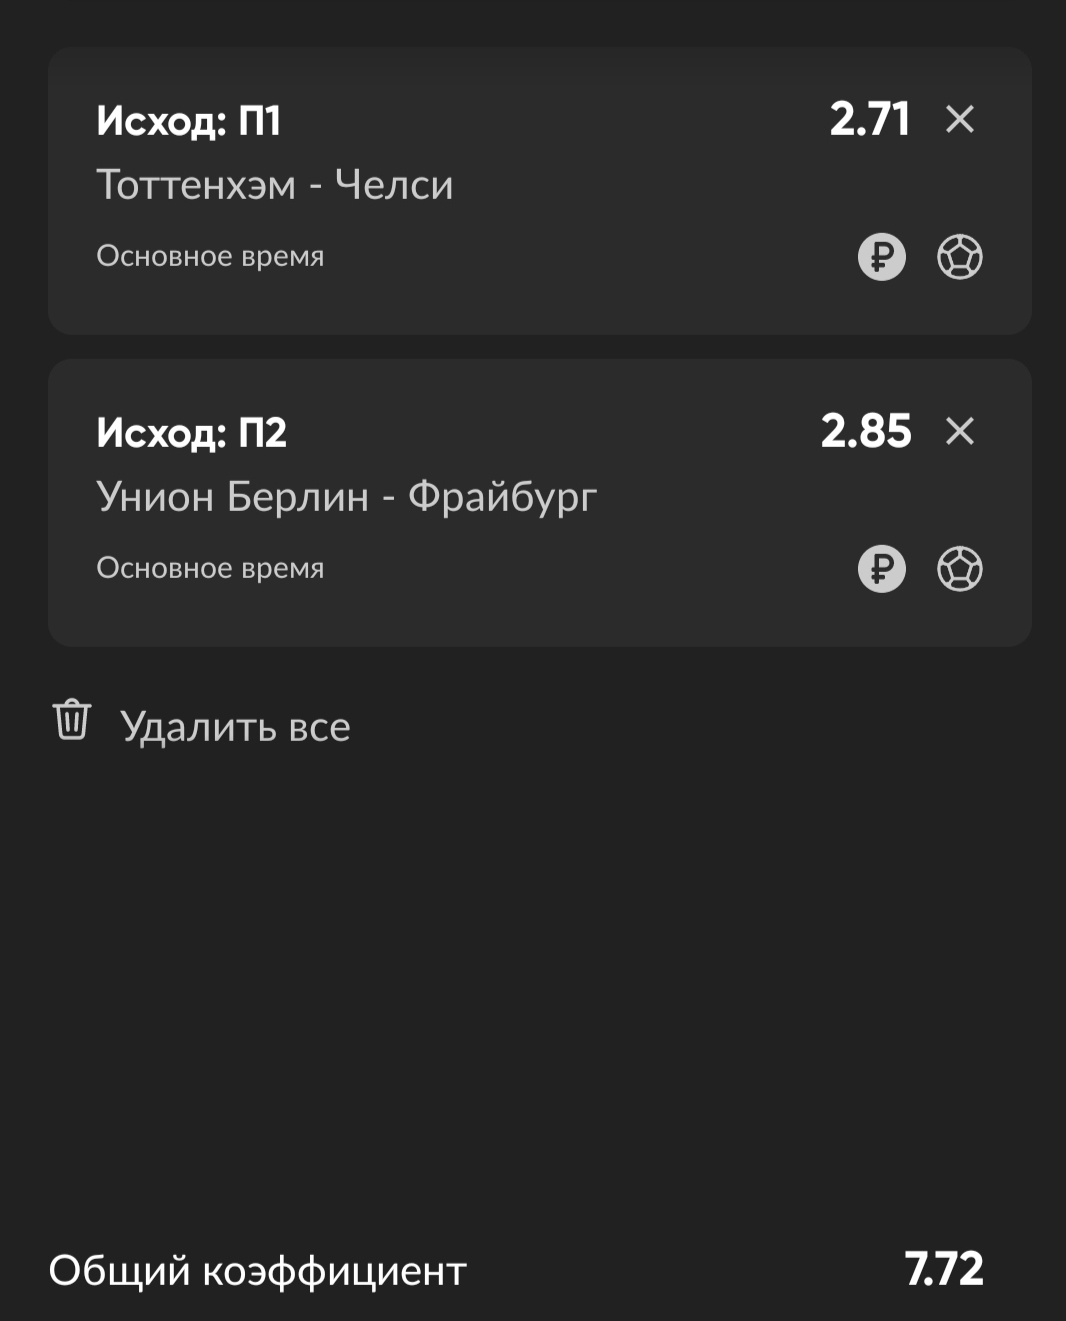The image size is (1066, 1321).
Task: Click the trash can icon
Action: [x=72, y=720]
